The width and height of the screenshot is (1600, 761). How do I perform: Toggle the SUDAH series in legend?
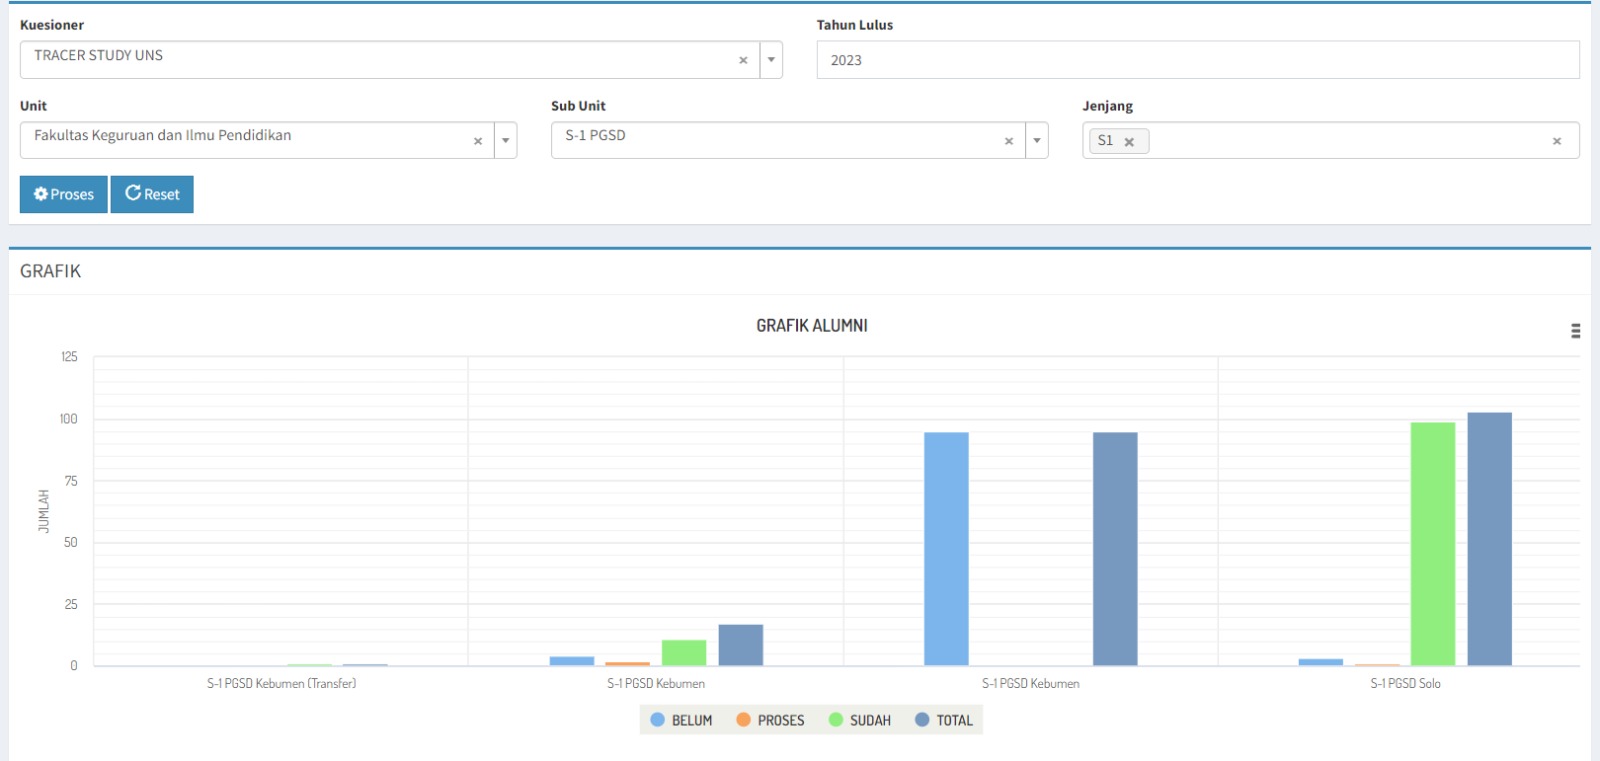pyautogui.click(x=860, y=720)
